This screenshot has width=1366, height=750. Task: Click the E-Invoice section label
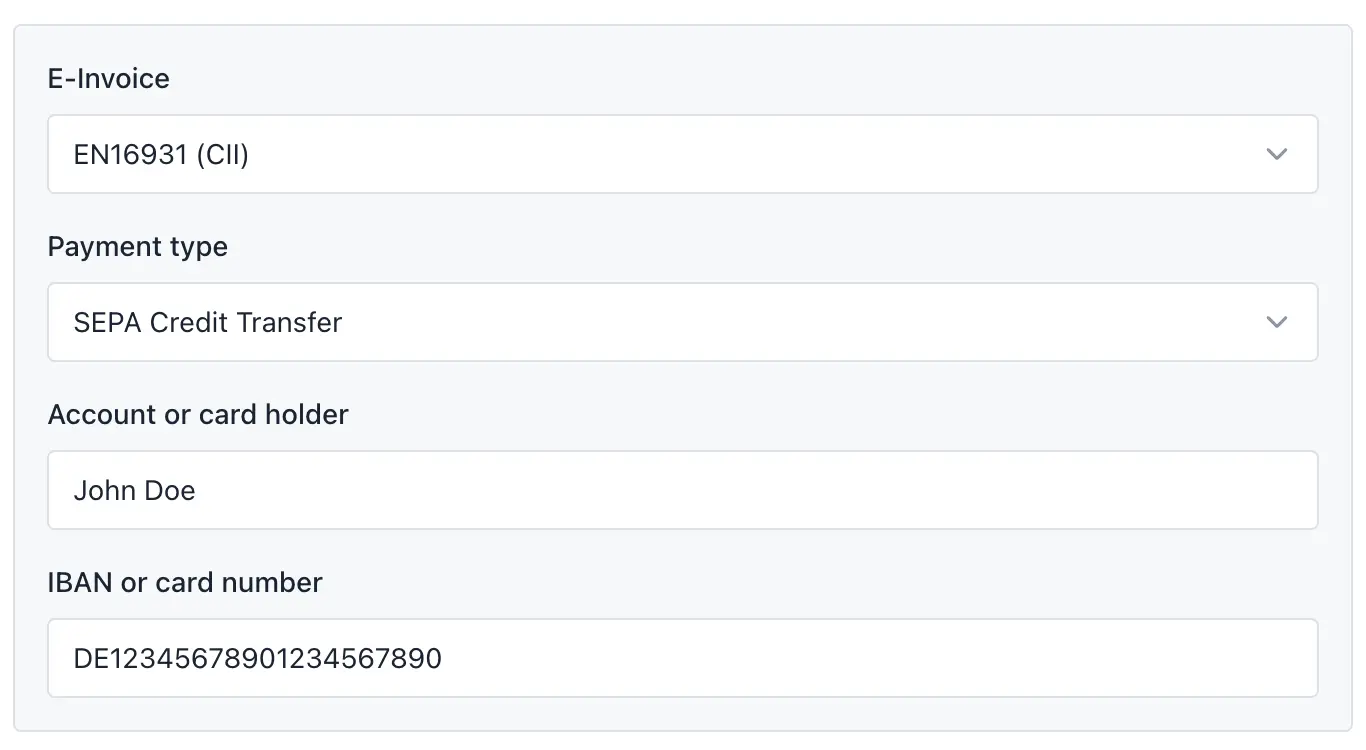pos(108,78)
